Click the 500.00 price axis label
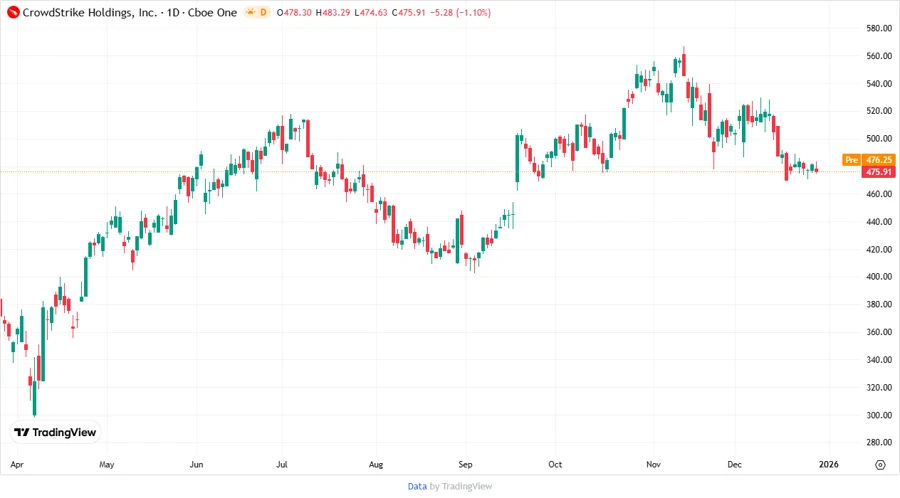Screen dimensions: 900x498 879,138
